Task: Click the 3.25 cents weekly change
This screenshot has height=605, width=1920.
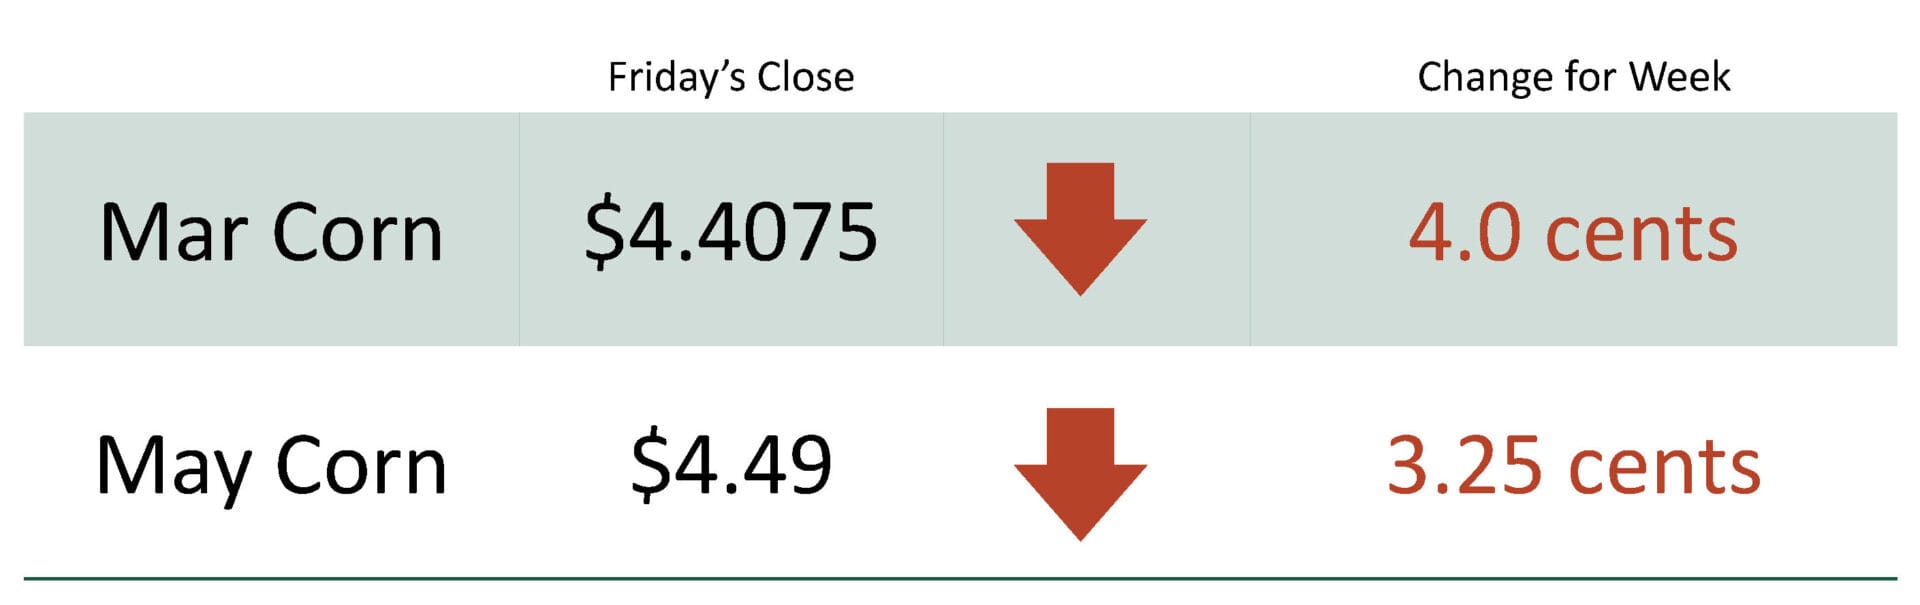Action: pos(1573,466)
